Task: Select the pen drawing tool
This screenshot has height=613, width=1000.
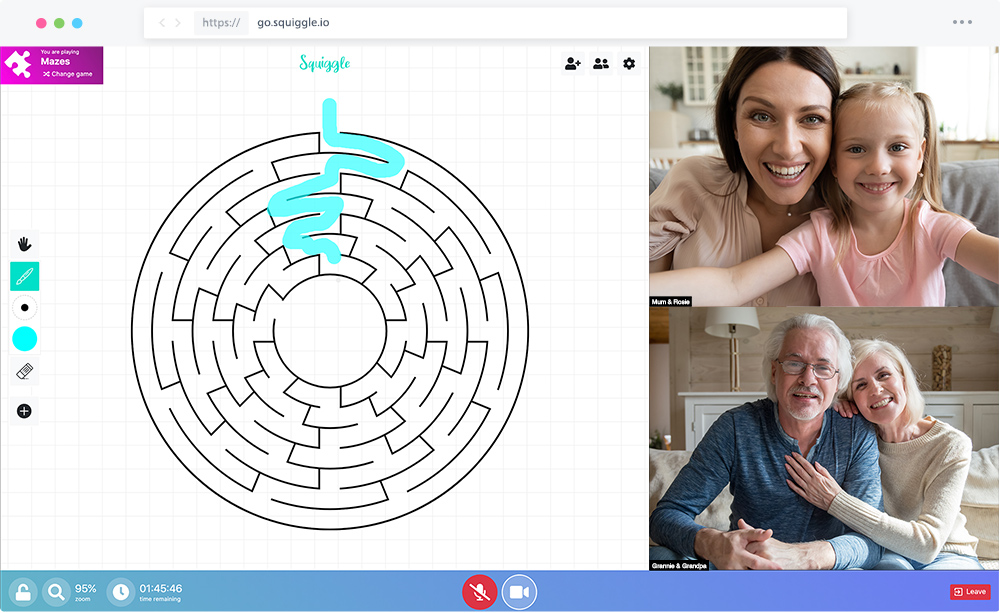Action: point(24,276)
